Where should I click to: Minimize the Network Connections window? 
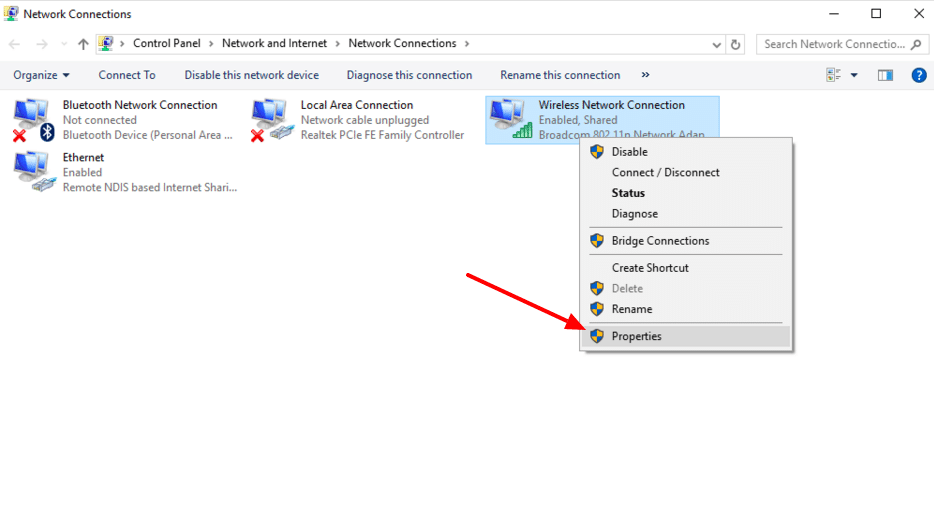click(x=833, y=14)
